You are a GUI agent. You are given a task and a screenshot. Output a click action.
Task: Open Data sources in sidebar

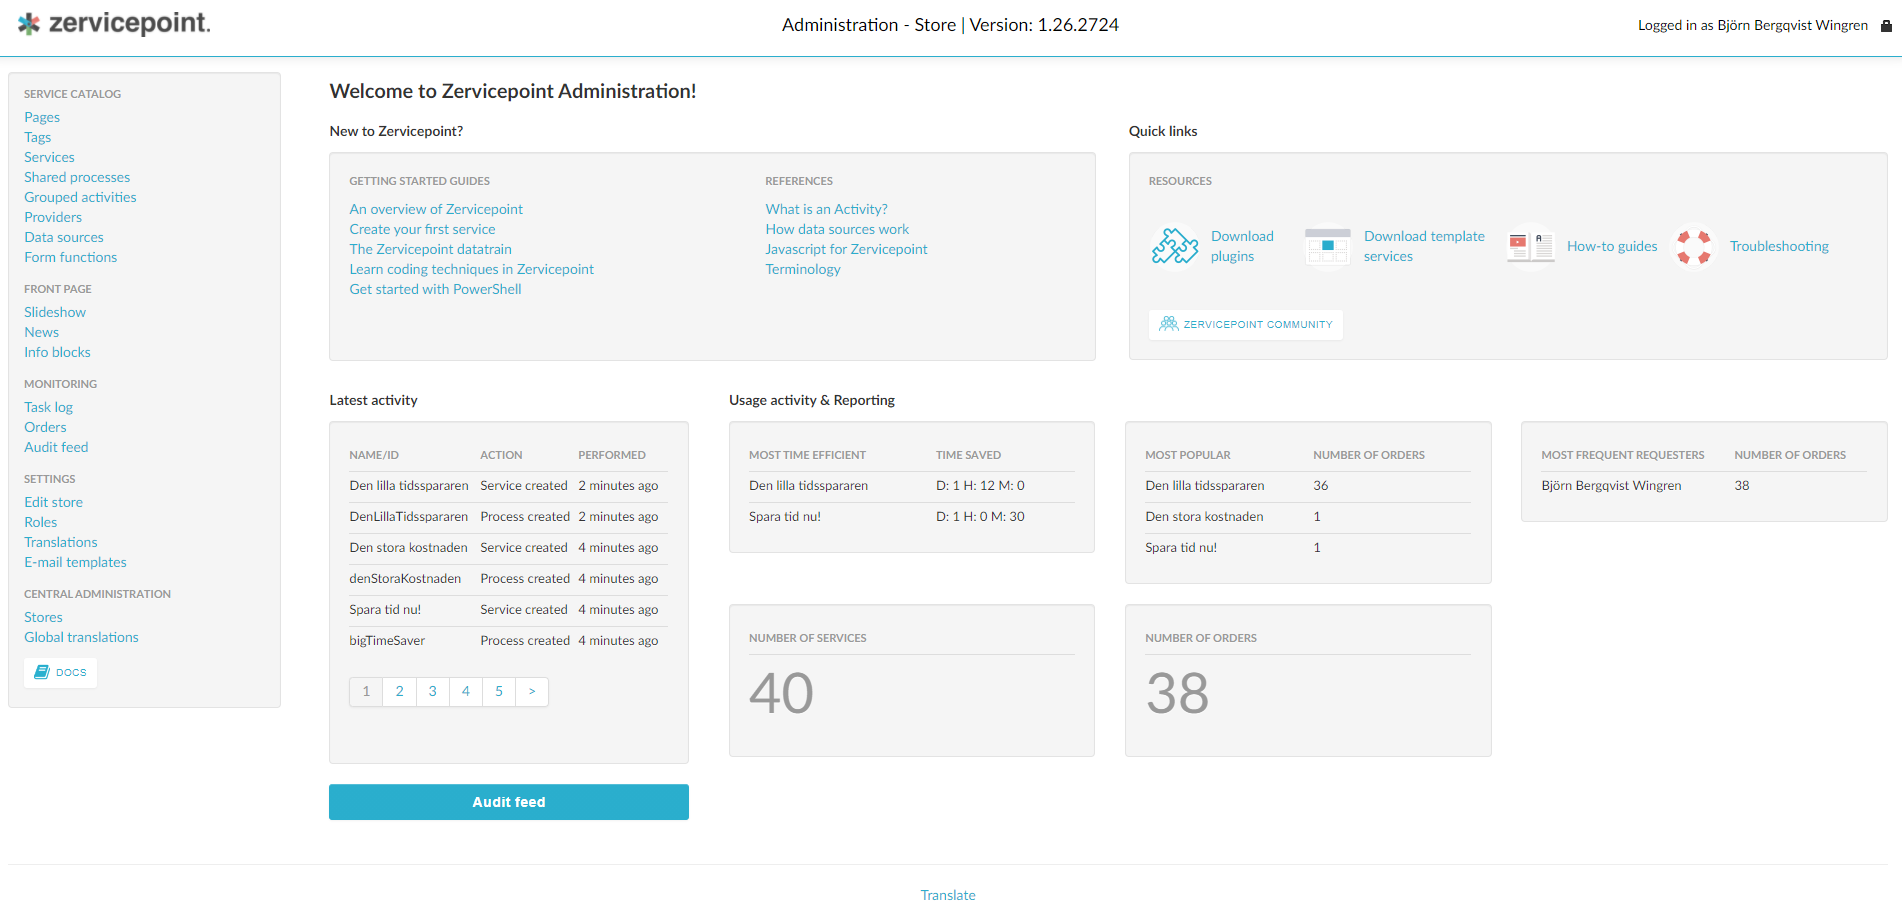point(64,237)
